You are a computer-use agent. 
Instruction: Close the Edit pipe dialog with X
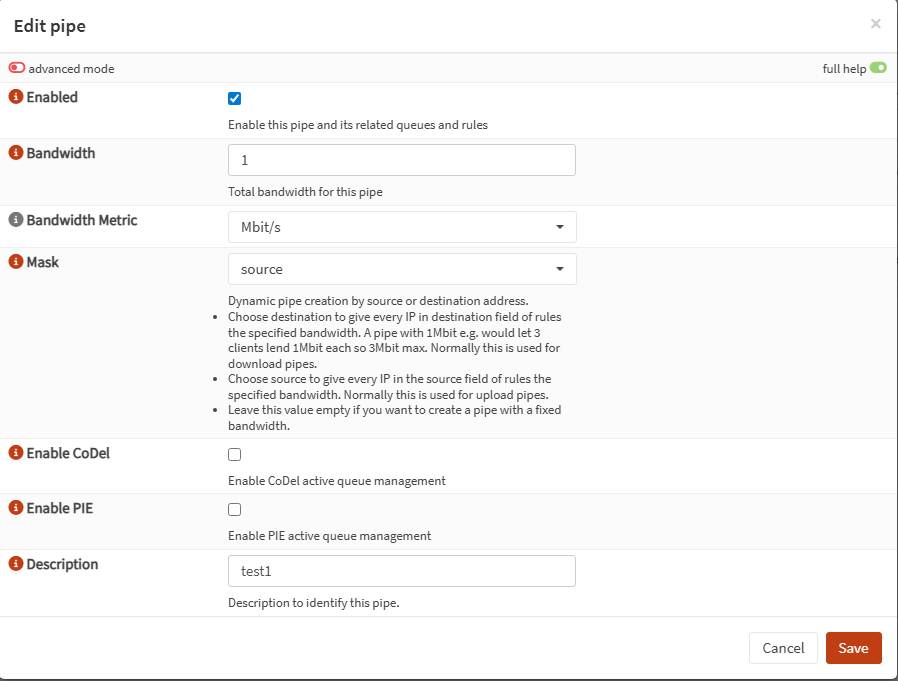click(875, 24)
